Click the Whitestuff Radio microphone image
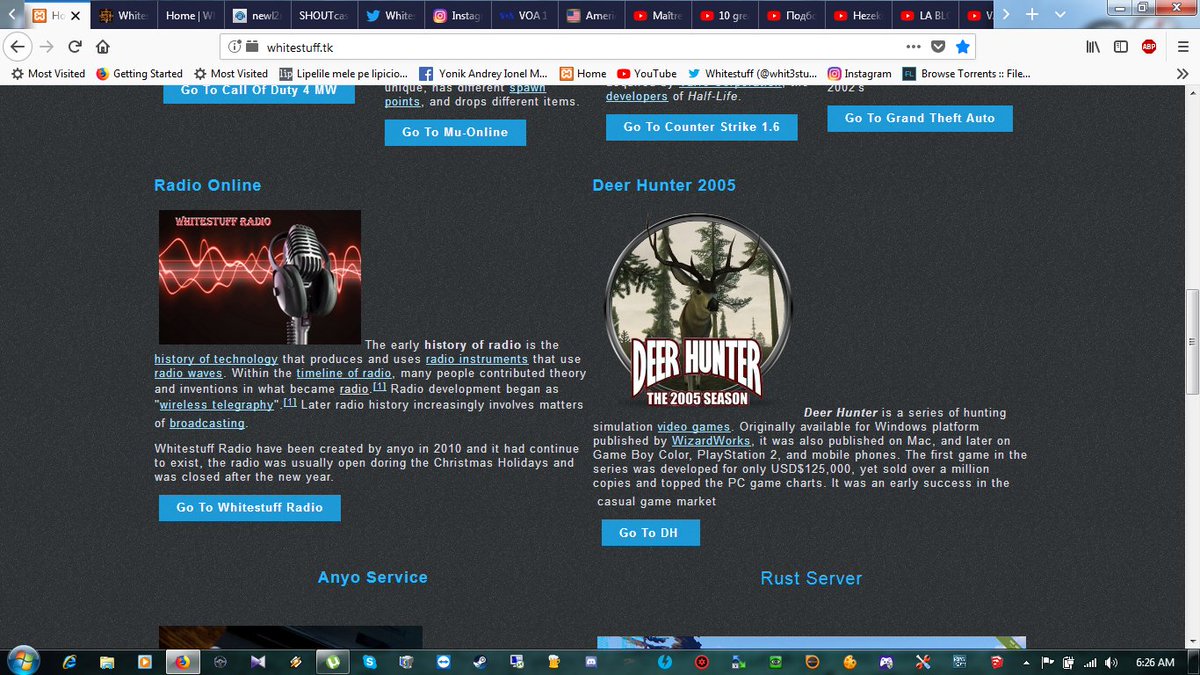The height and width of the screenshot is (675, 1200). click(x=260, y=277)
